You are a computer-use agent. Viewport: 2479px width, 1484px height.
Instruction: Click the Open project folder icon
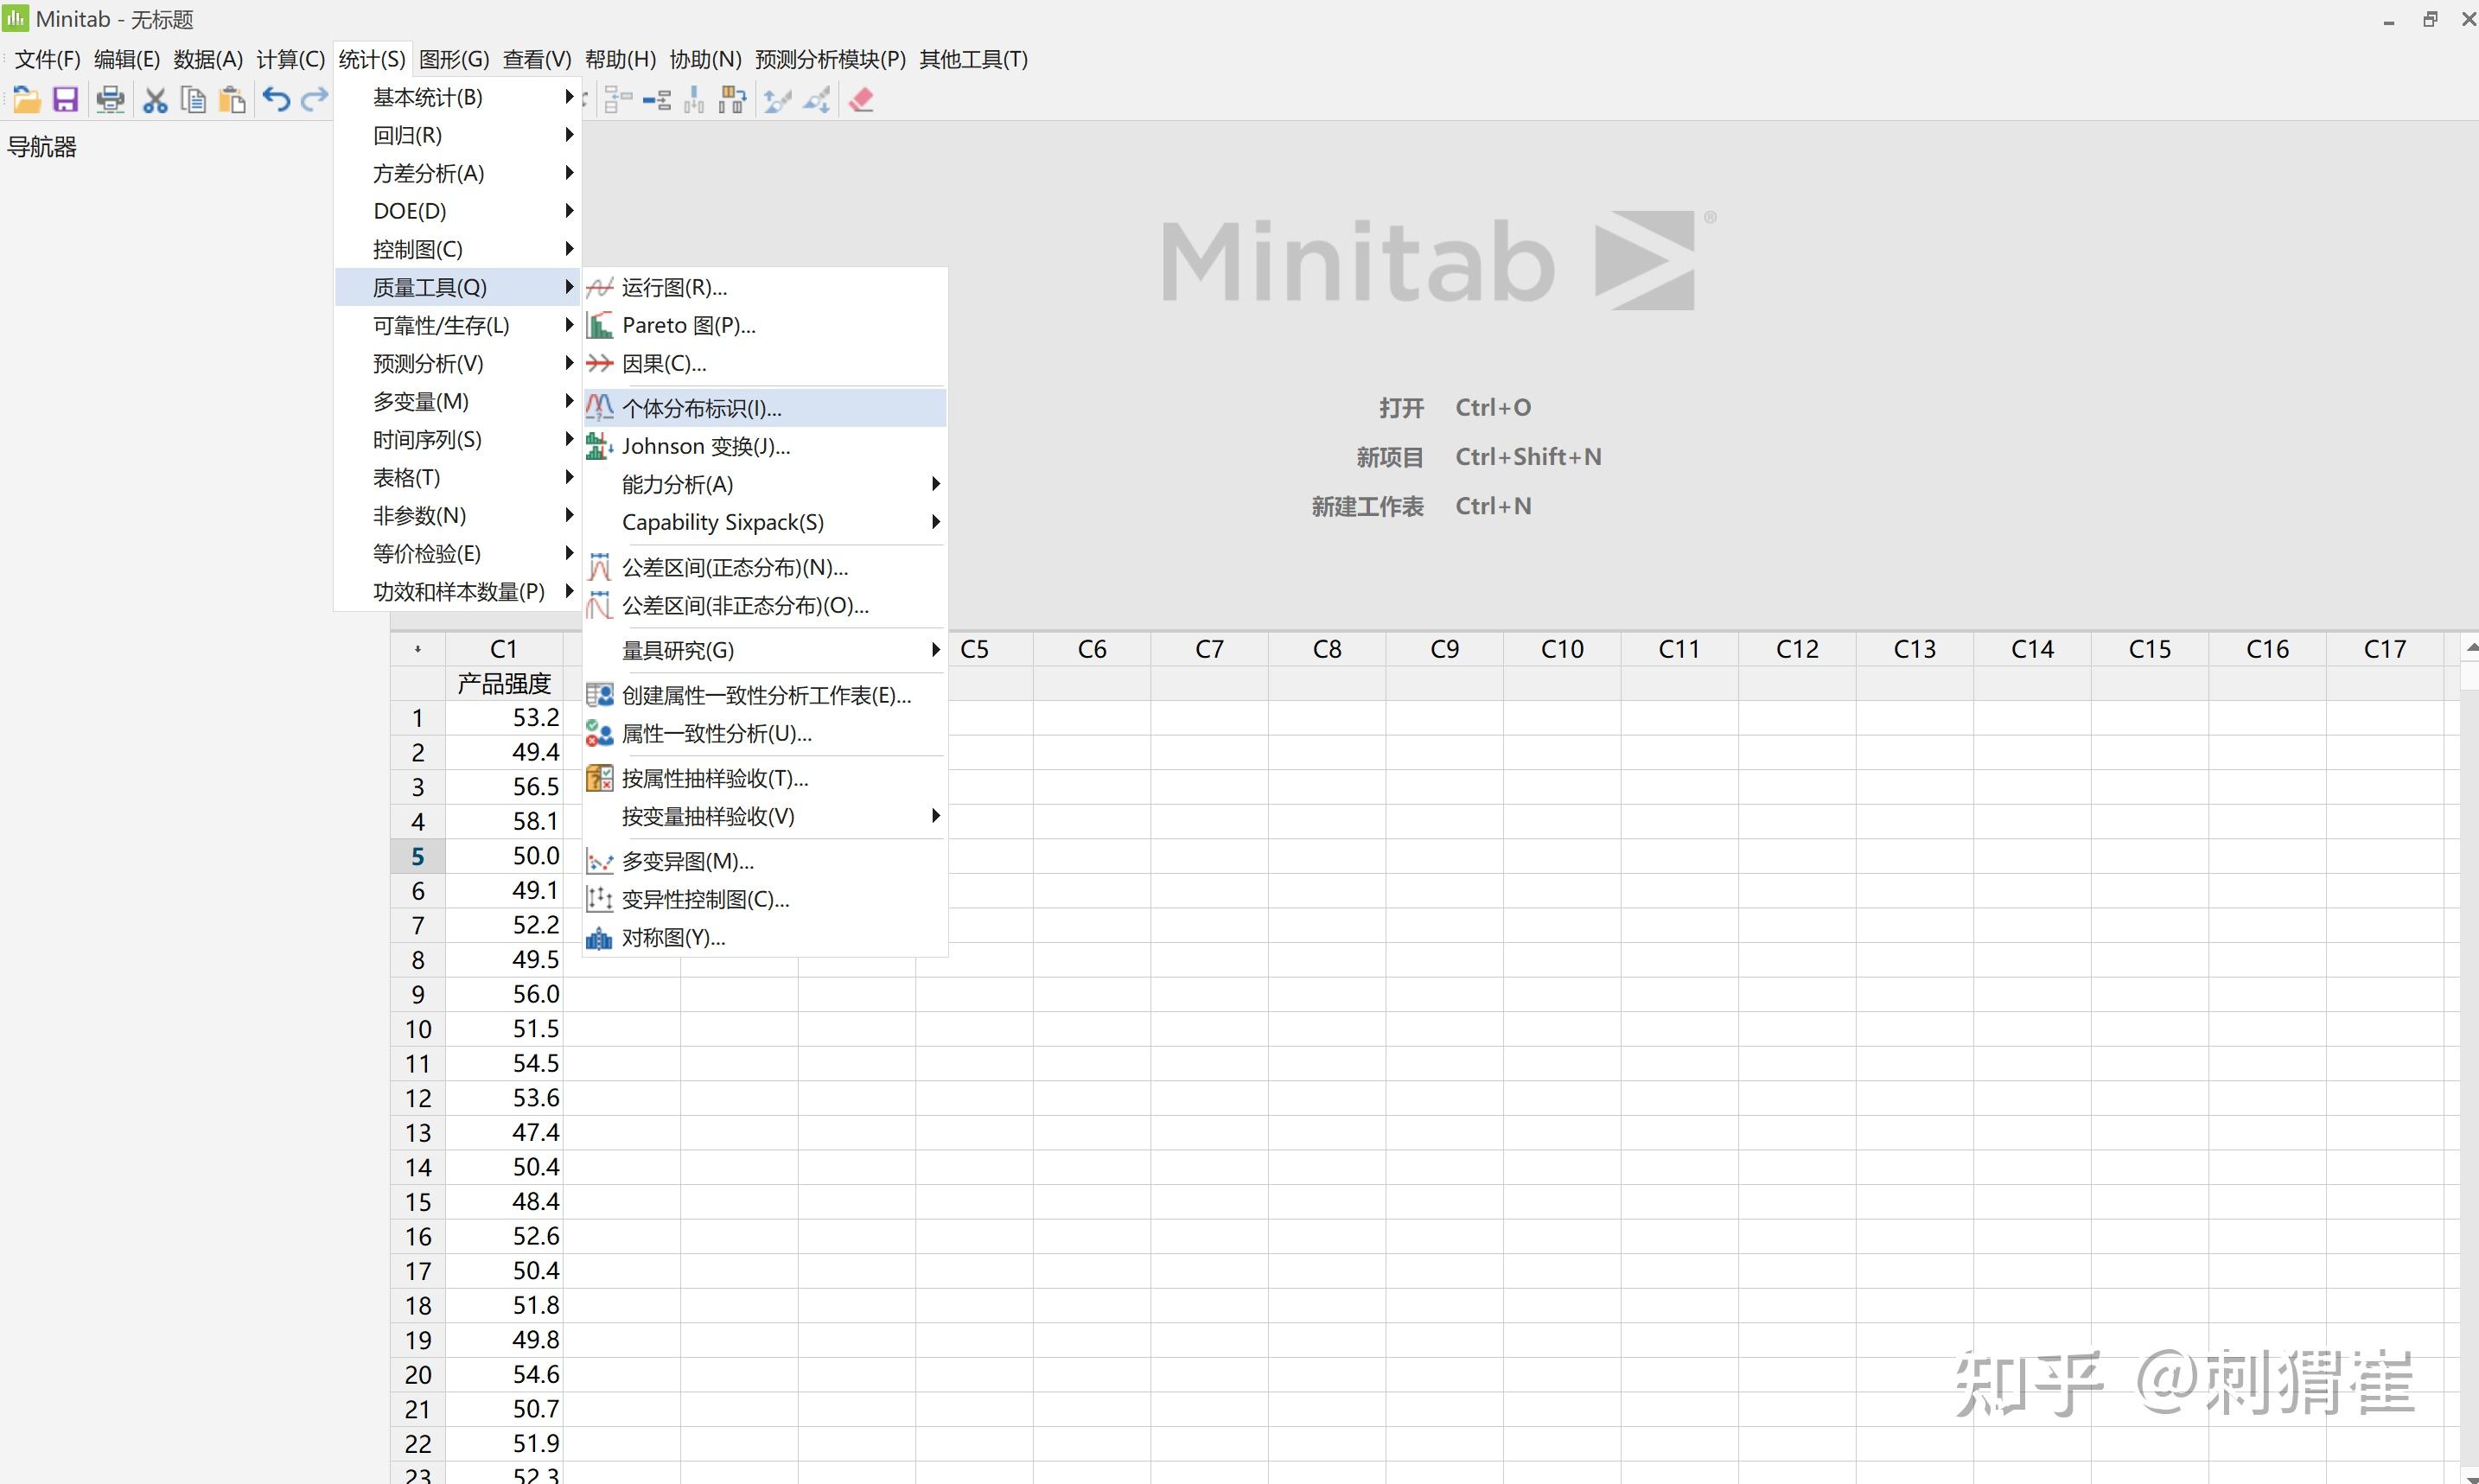pyautogui.click(x=27, y=100)
